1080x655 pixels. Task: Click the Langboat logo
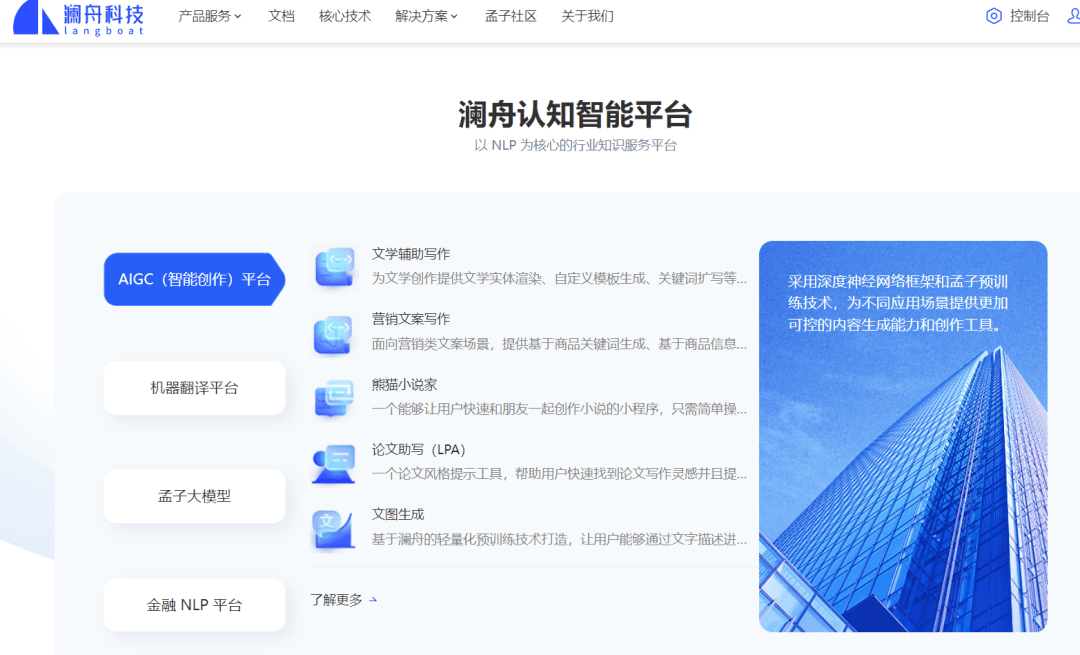(x=79, y=18)
